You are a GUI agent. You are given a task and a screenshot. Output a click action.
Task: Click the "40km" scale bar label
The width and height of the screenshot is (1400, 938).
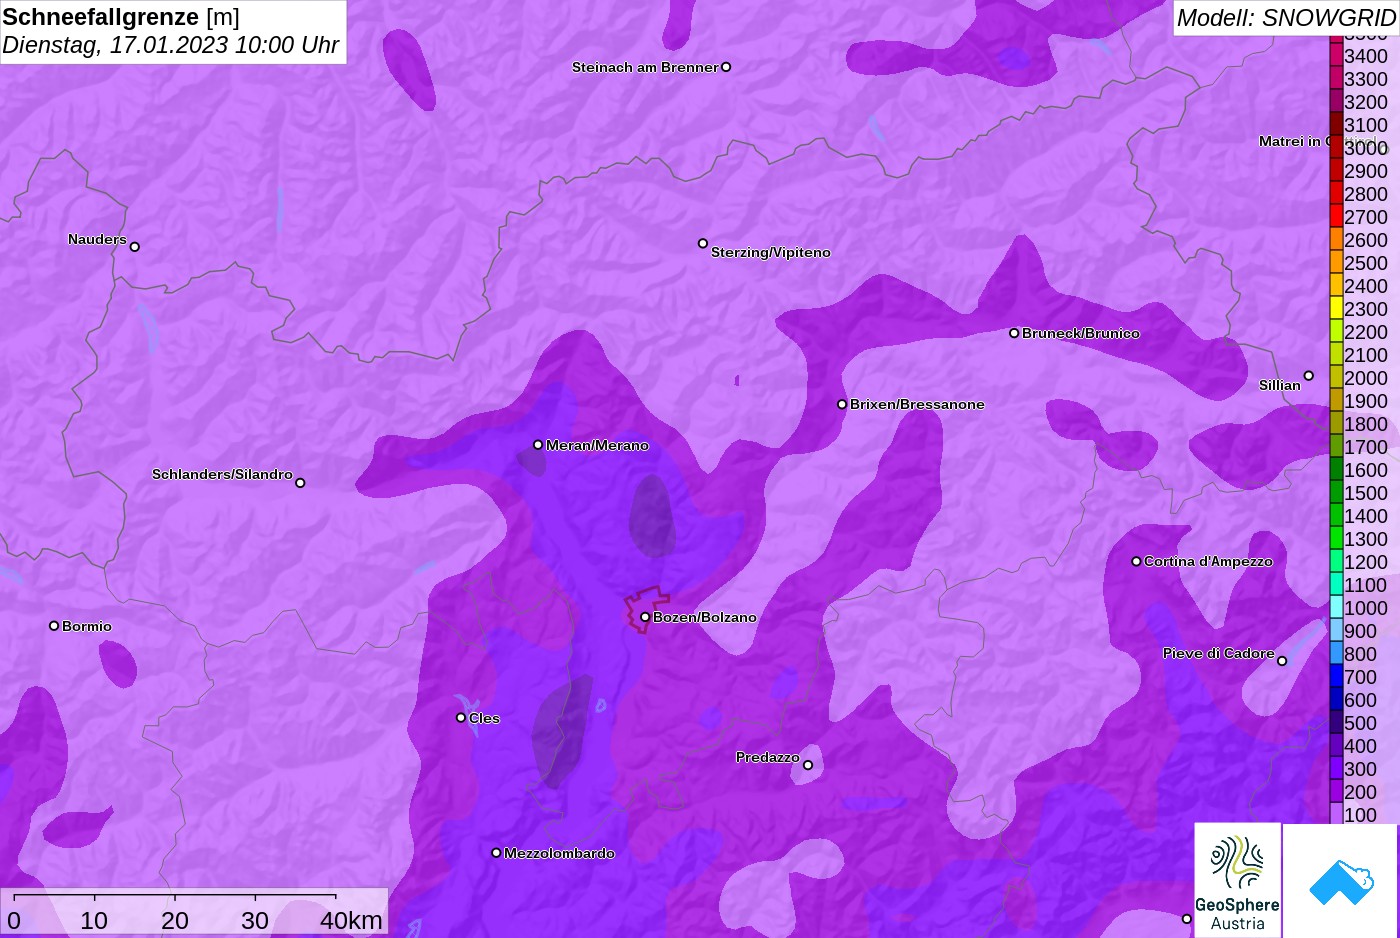(351, 920)
